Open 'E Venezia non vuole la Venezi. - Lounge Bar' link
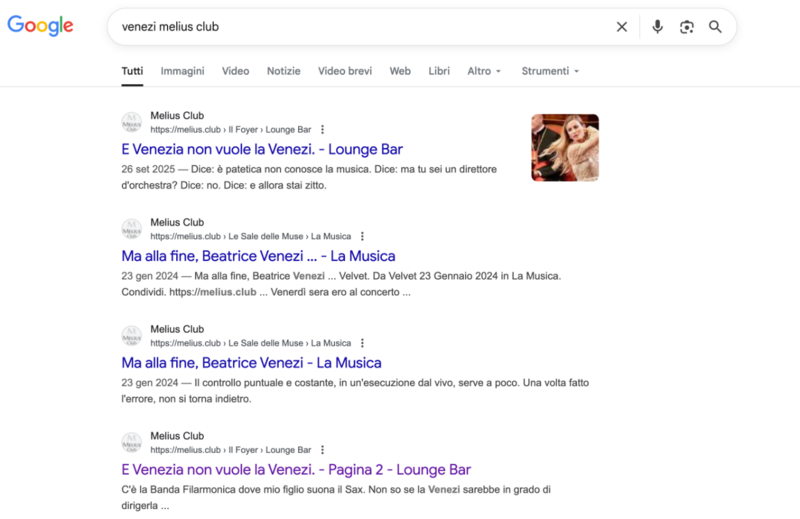Screen dimensions: 800x519 (x=262, y=150)
